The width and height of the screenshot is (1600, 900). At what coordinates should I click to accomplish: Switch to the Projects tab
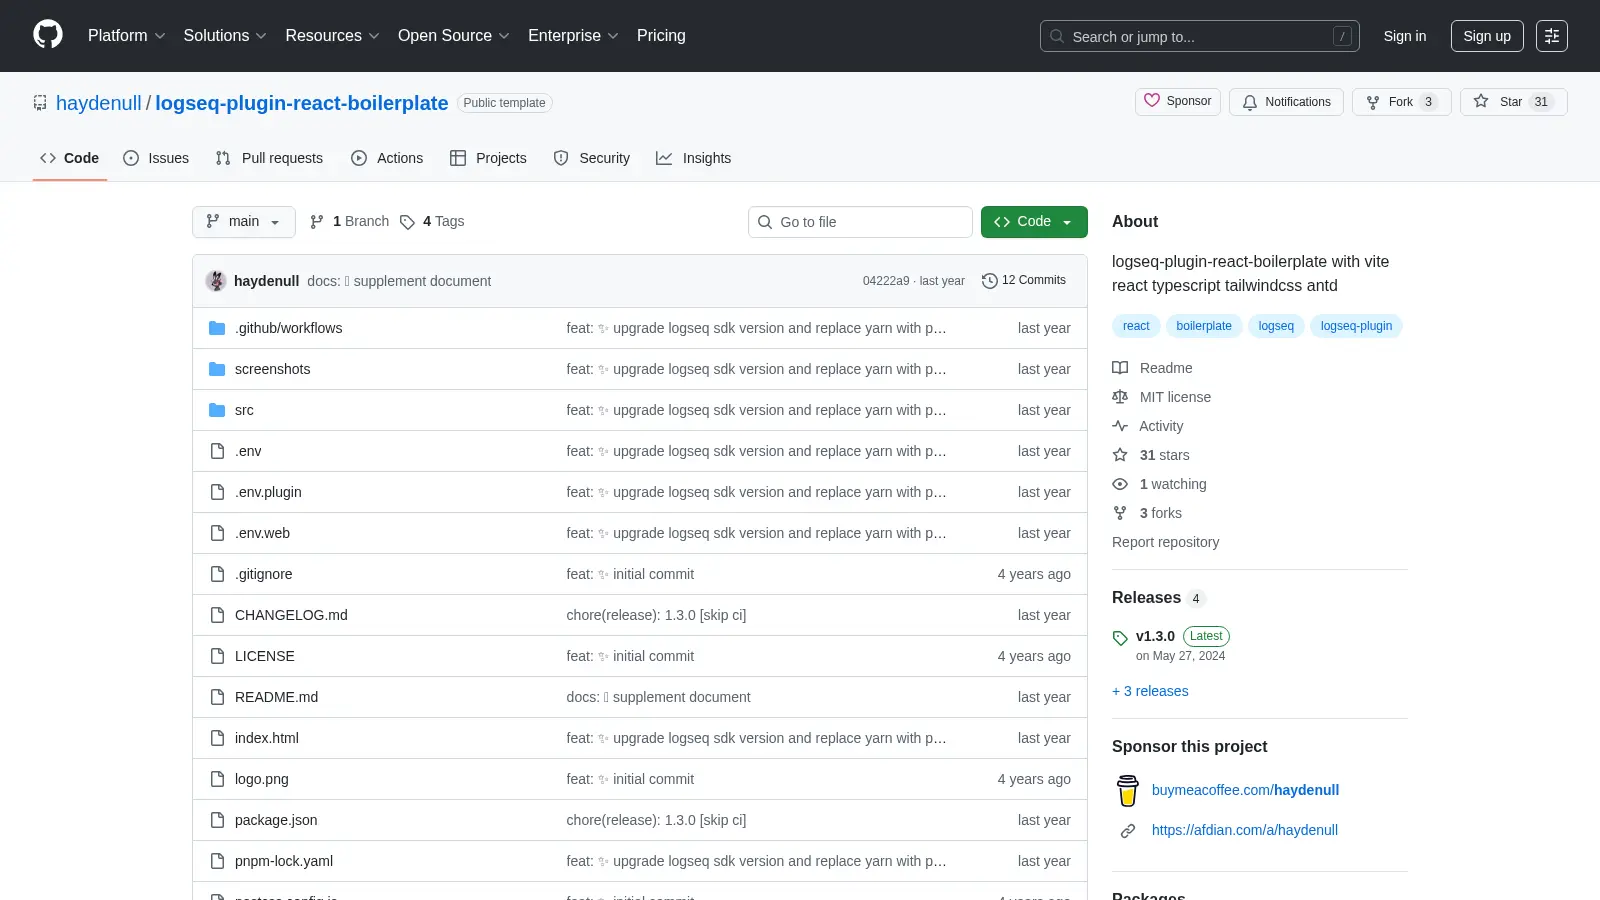click(x=488, y=158)
